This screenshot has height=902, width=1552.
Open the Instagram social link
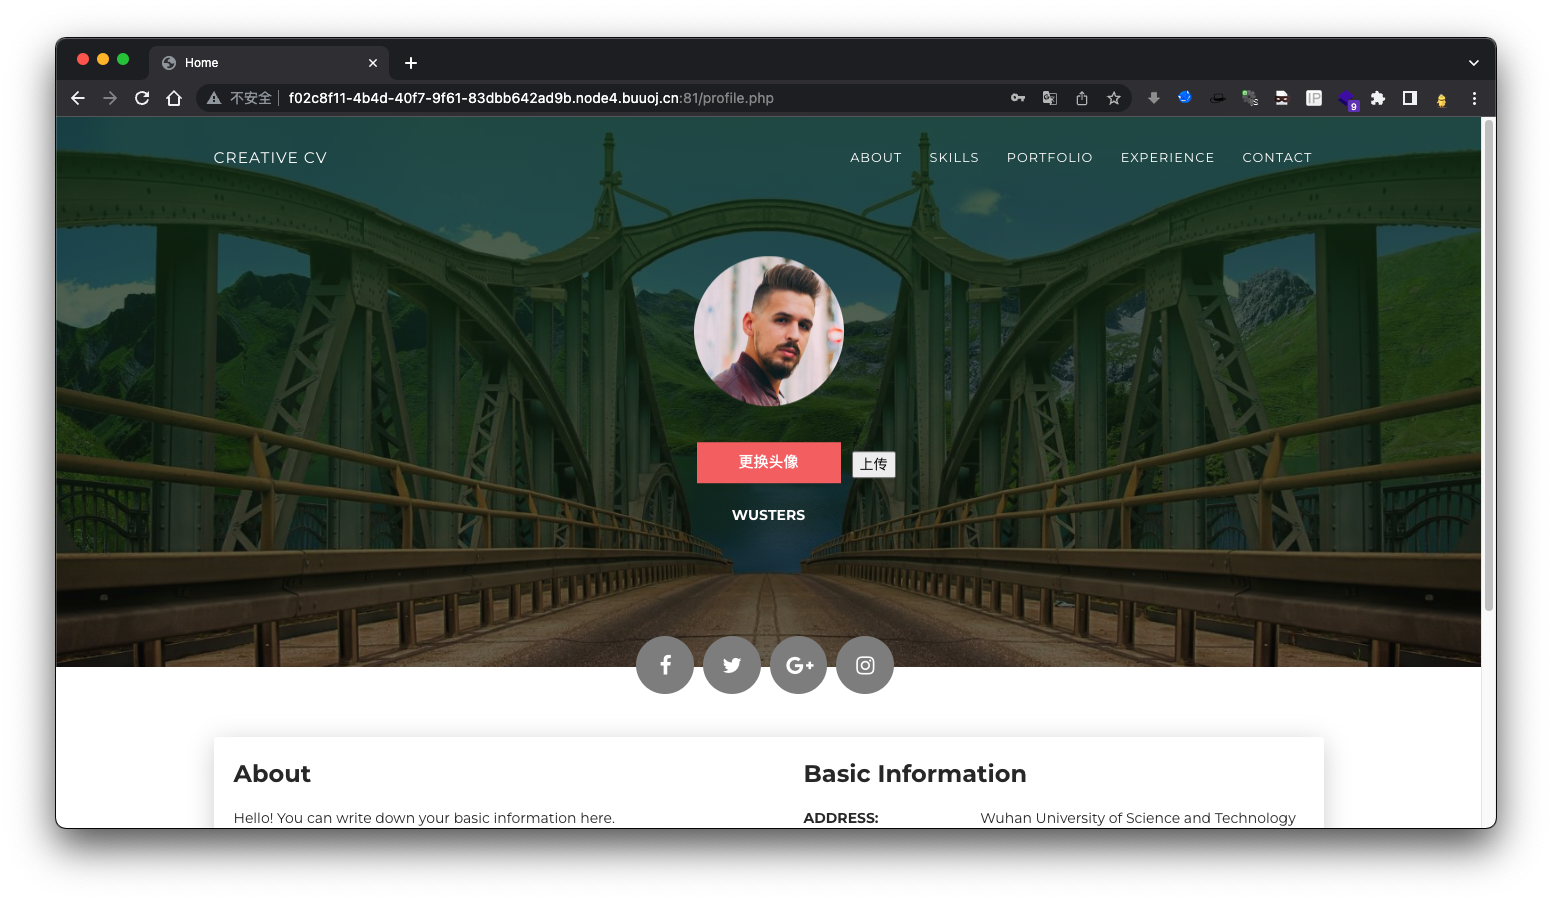click(865, 665)
